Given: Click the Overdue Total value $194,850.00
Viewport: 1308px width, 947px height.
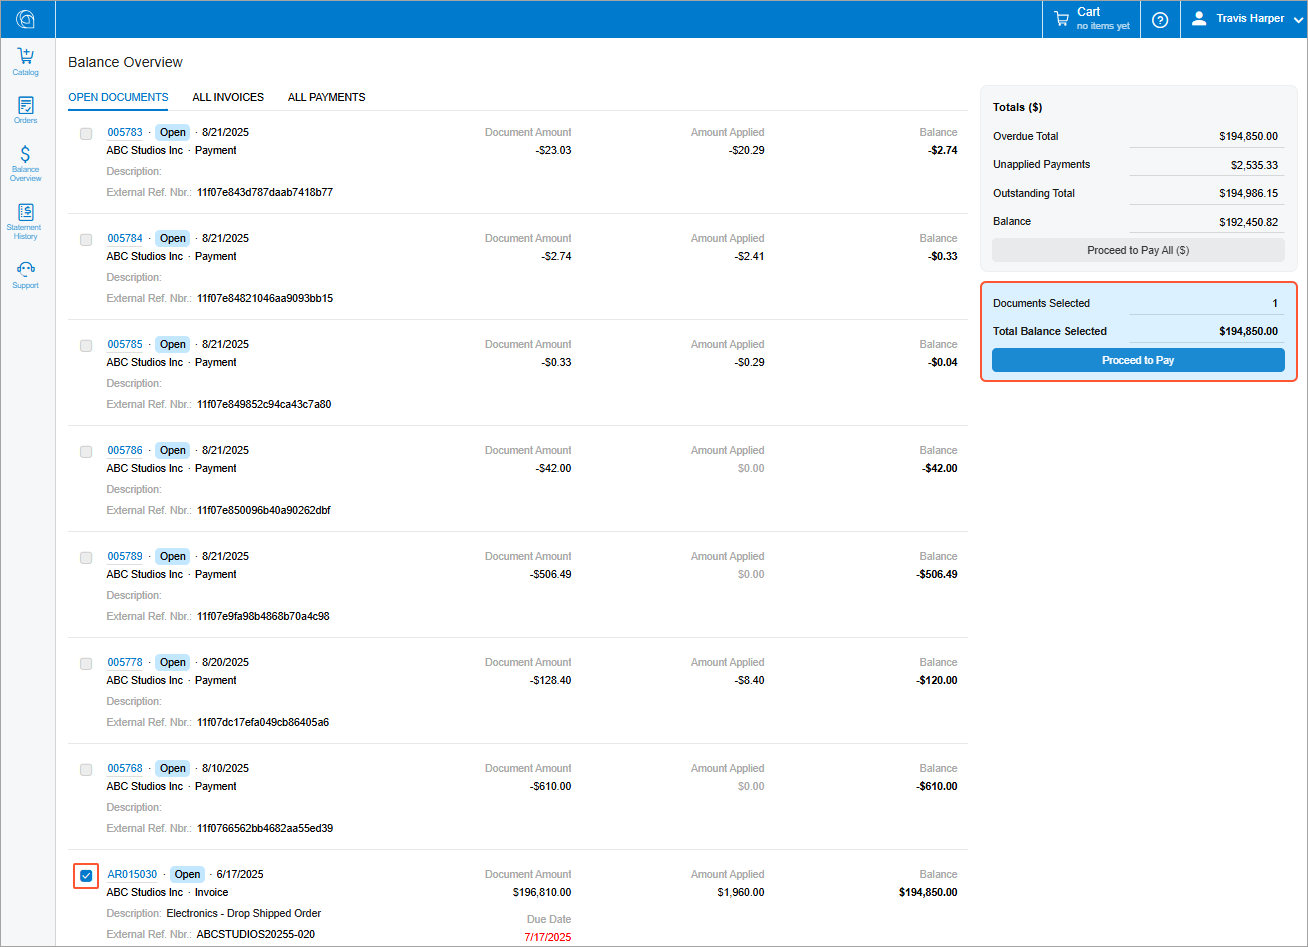Looking at the screenshot, I should tap(1248, 136).
